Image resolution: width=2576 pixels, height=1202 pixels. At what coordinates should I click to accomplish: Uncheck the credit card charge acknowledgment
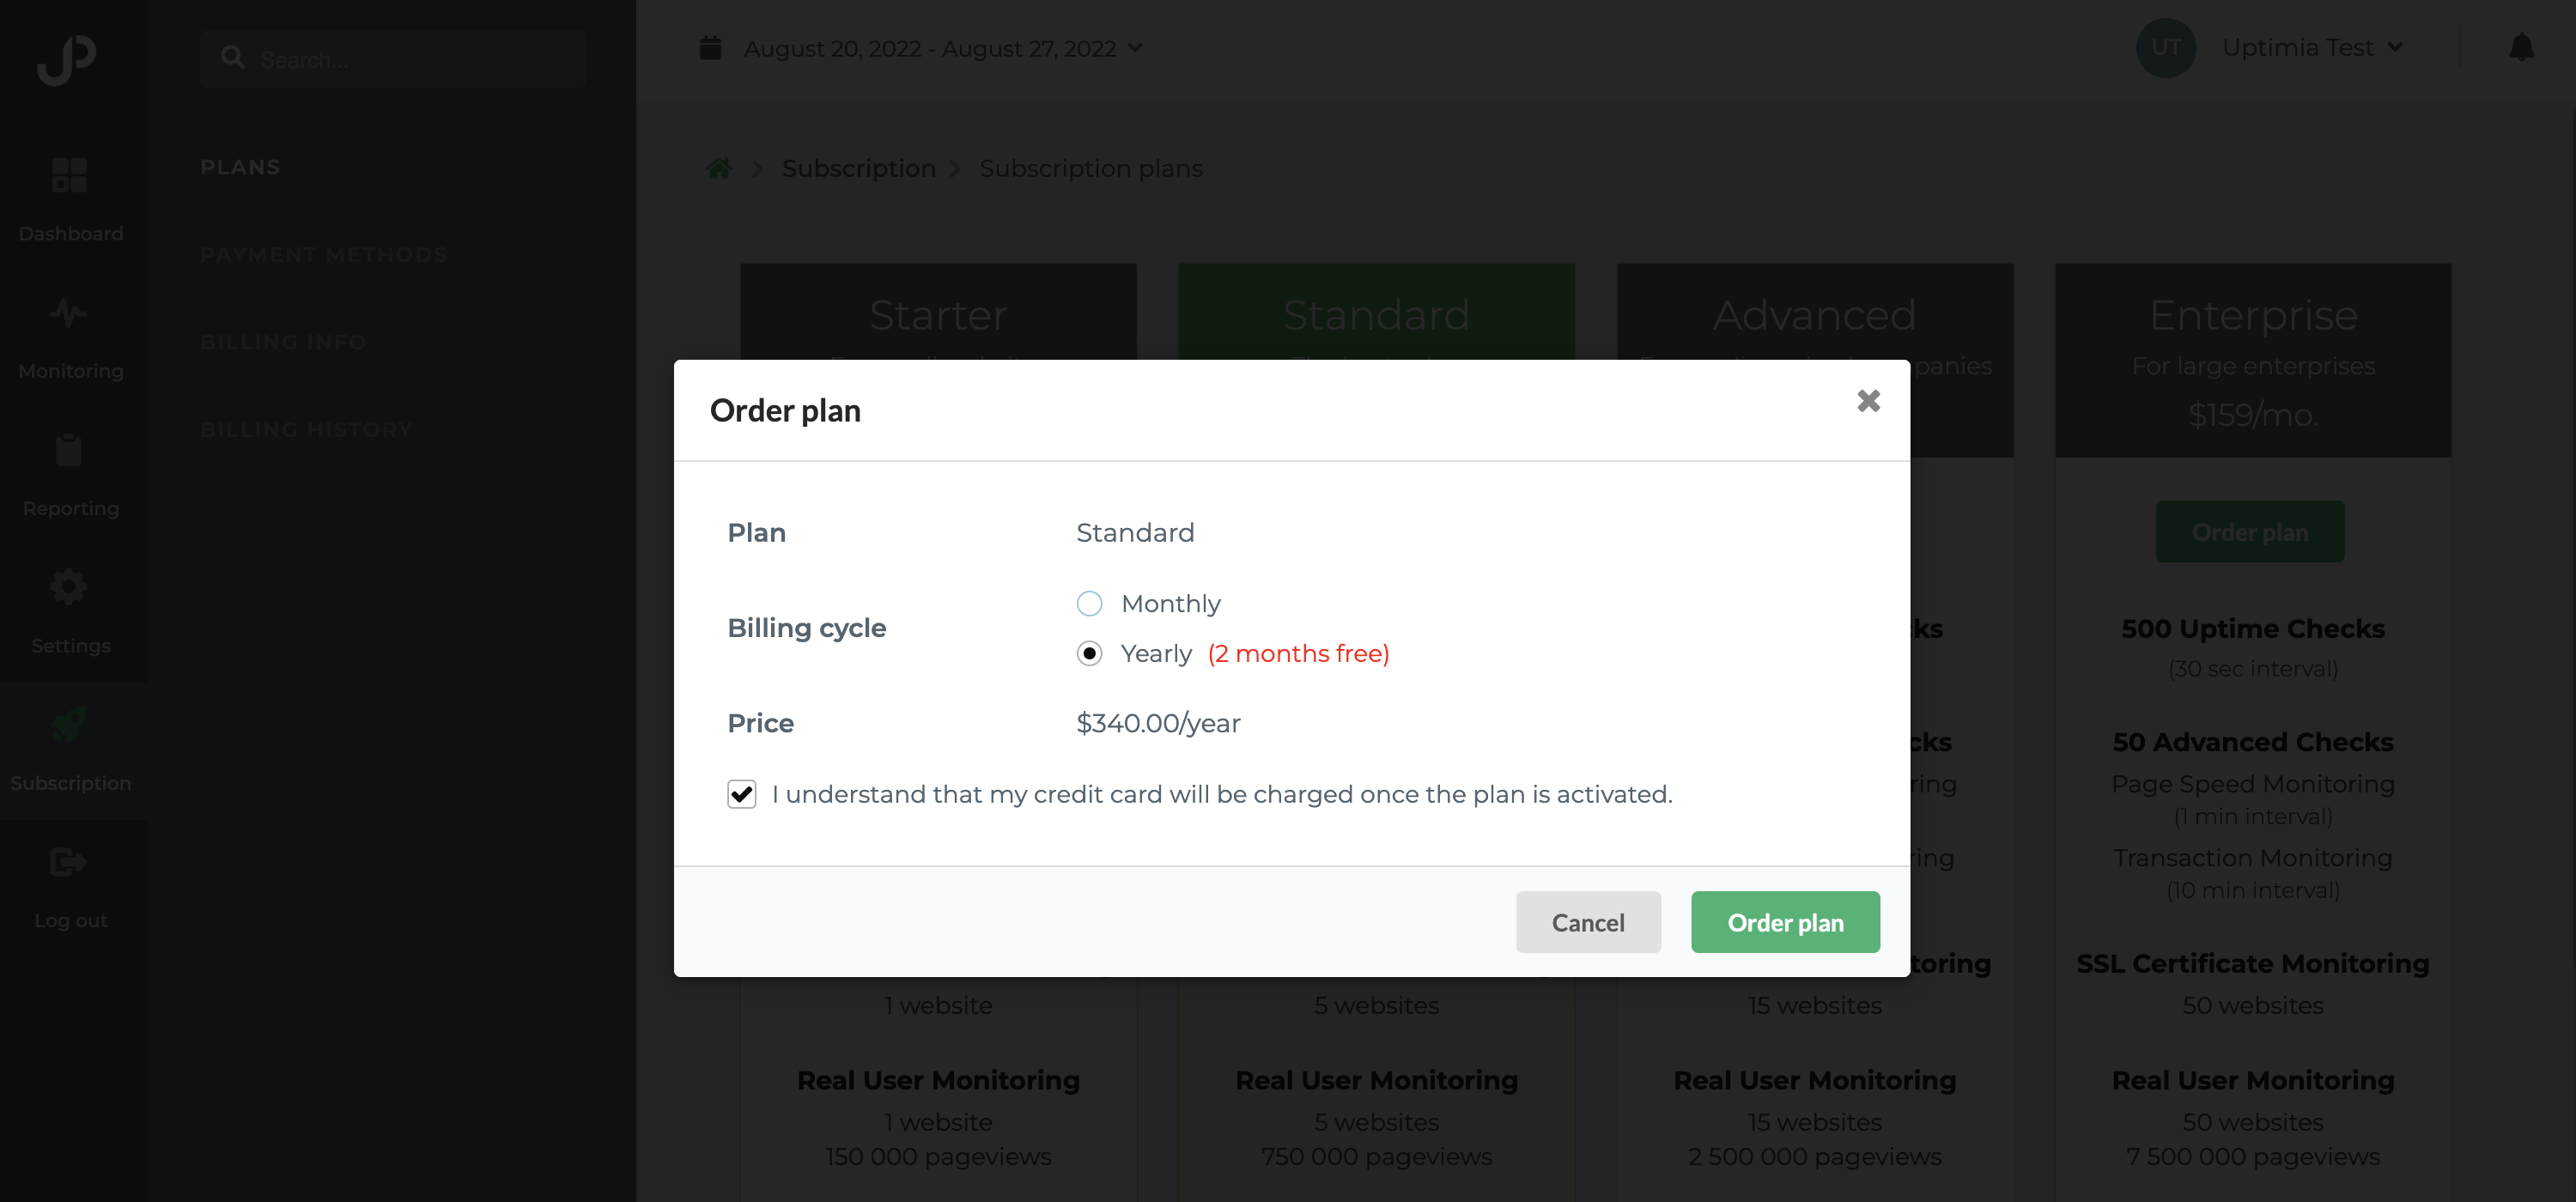click(741, 795)
